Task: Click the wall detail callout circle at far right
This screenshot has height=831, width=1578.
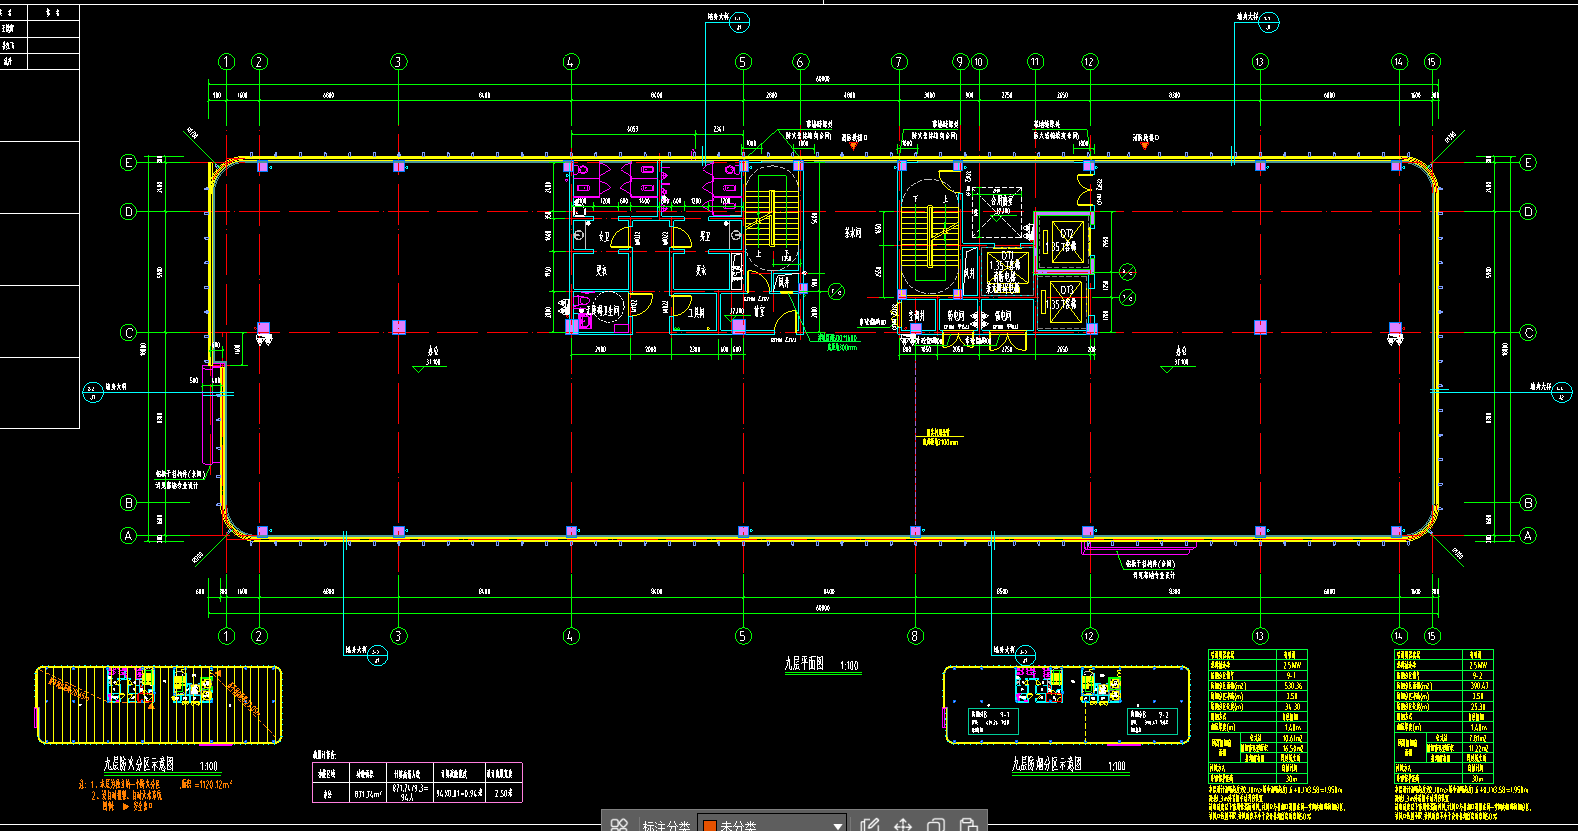Action: tap(1561, 393)
